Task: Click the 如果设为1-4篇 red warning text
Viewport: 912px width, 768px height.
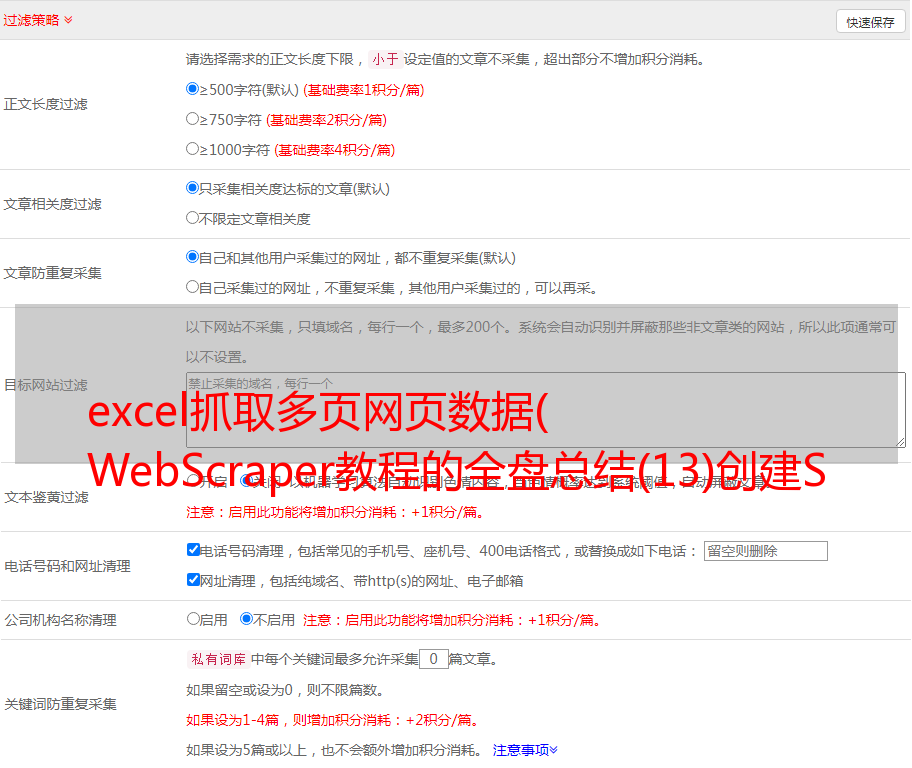Action: [333, 720]
